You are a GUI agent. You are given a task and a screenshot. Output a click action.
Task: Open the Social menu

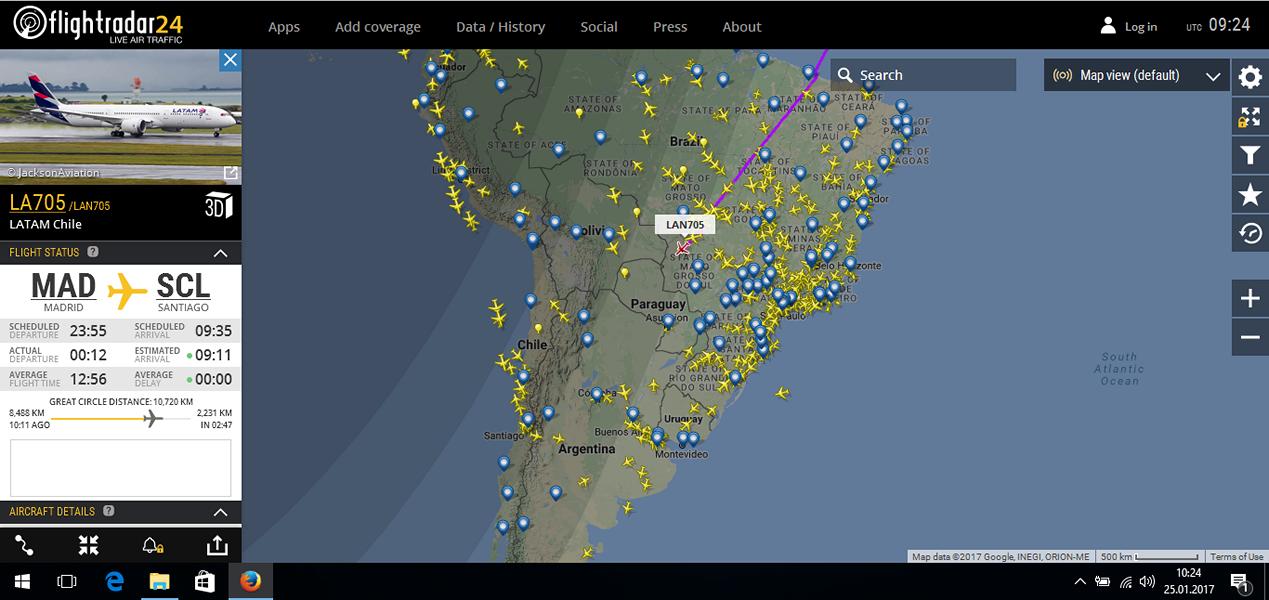(x=599, y=27)
